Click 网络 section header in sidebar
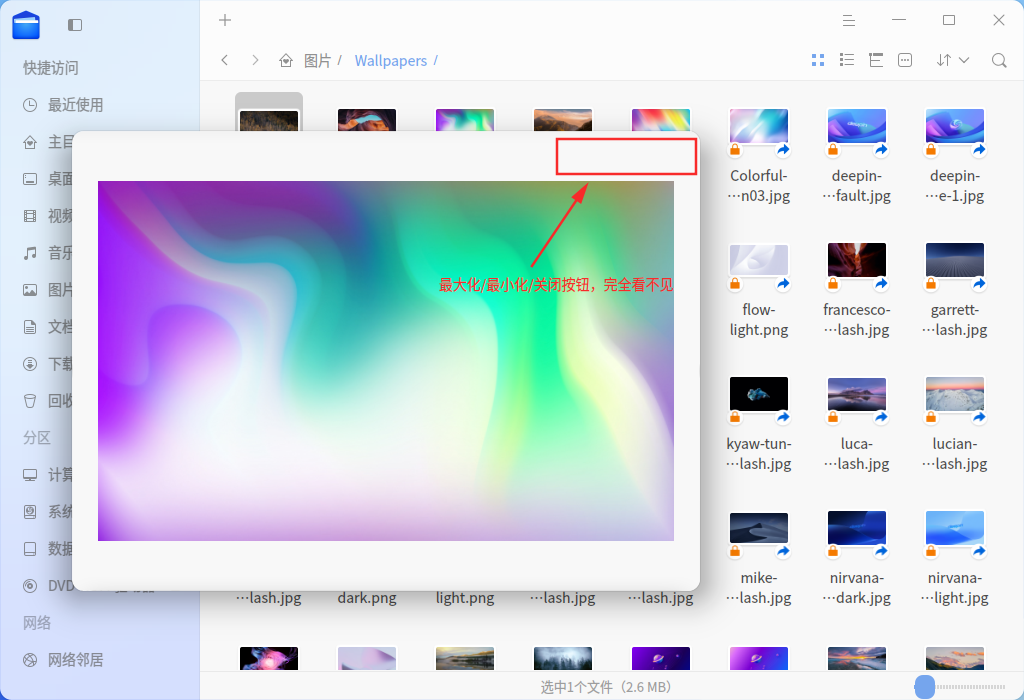Viewport: 1024px width, 700px height. point(37,623)
